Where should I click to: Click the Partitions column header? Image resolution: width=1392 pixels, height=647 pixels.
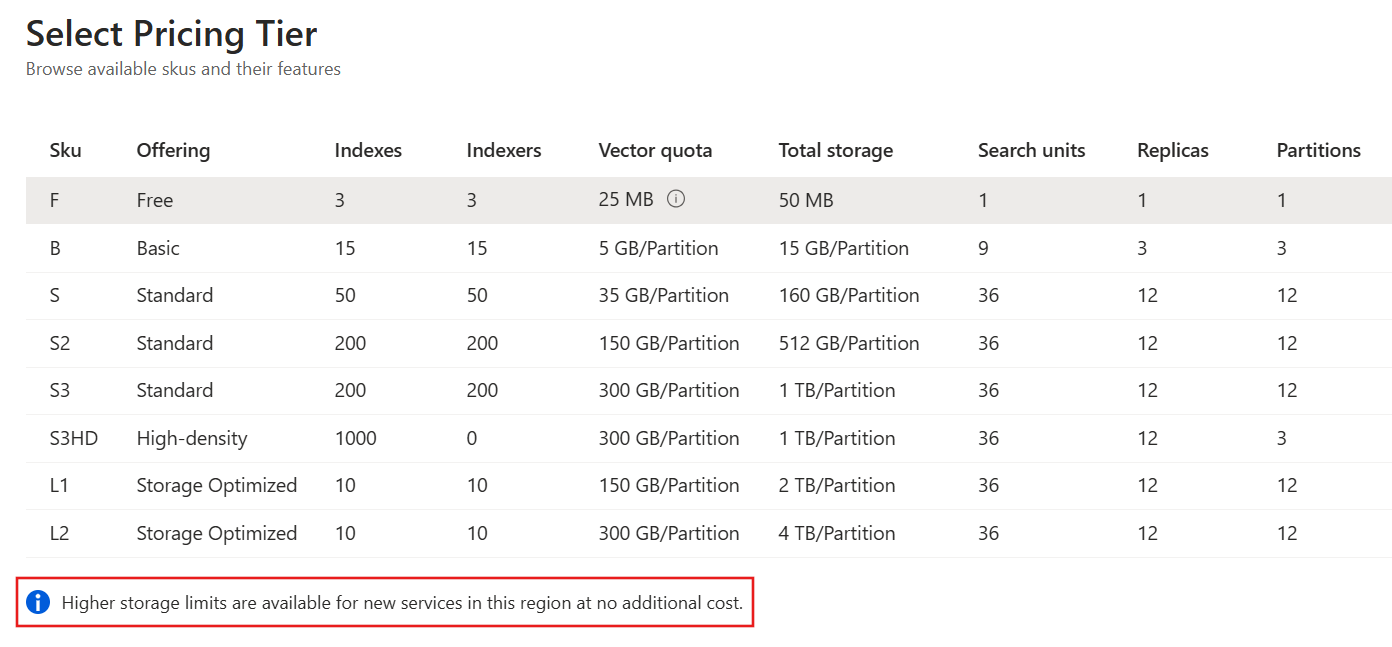click(1318, 151)
